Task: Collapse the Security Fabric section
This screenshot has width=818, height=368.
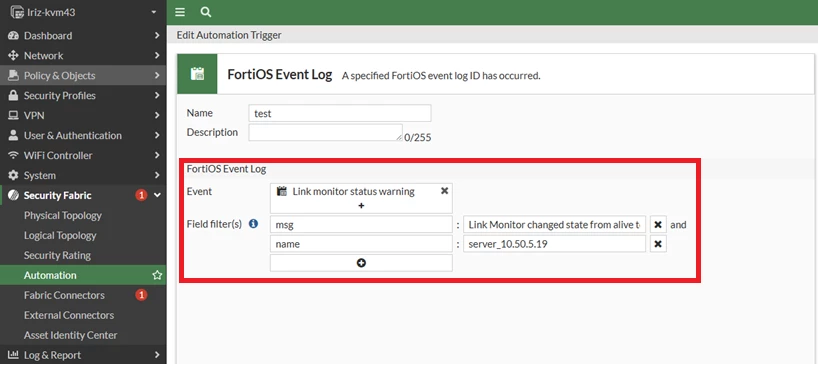Action: (x=158, y=195)
